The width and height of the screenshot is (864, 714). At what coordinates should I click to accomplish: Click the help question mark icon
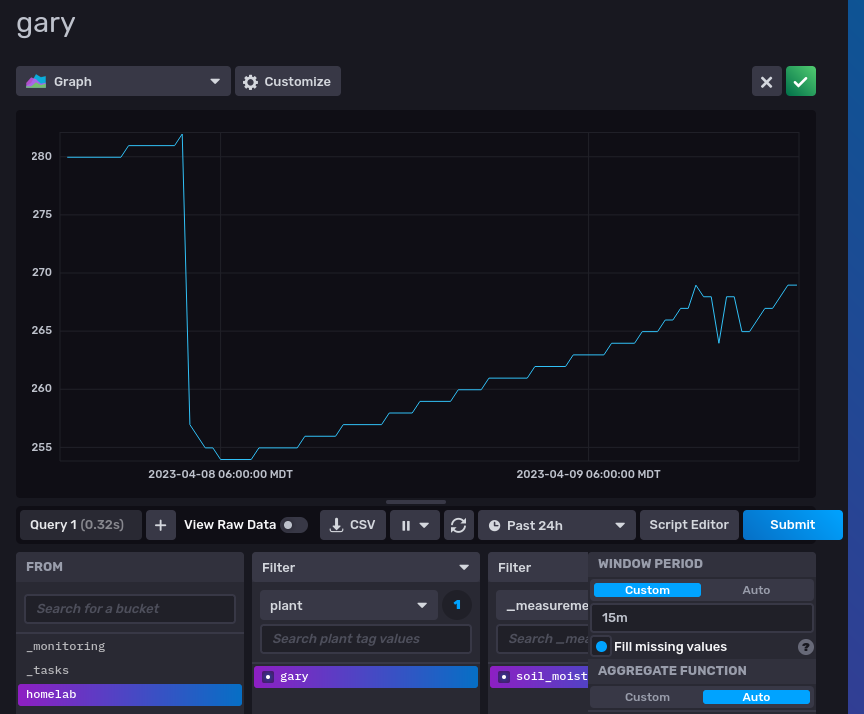point(805,647)
